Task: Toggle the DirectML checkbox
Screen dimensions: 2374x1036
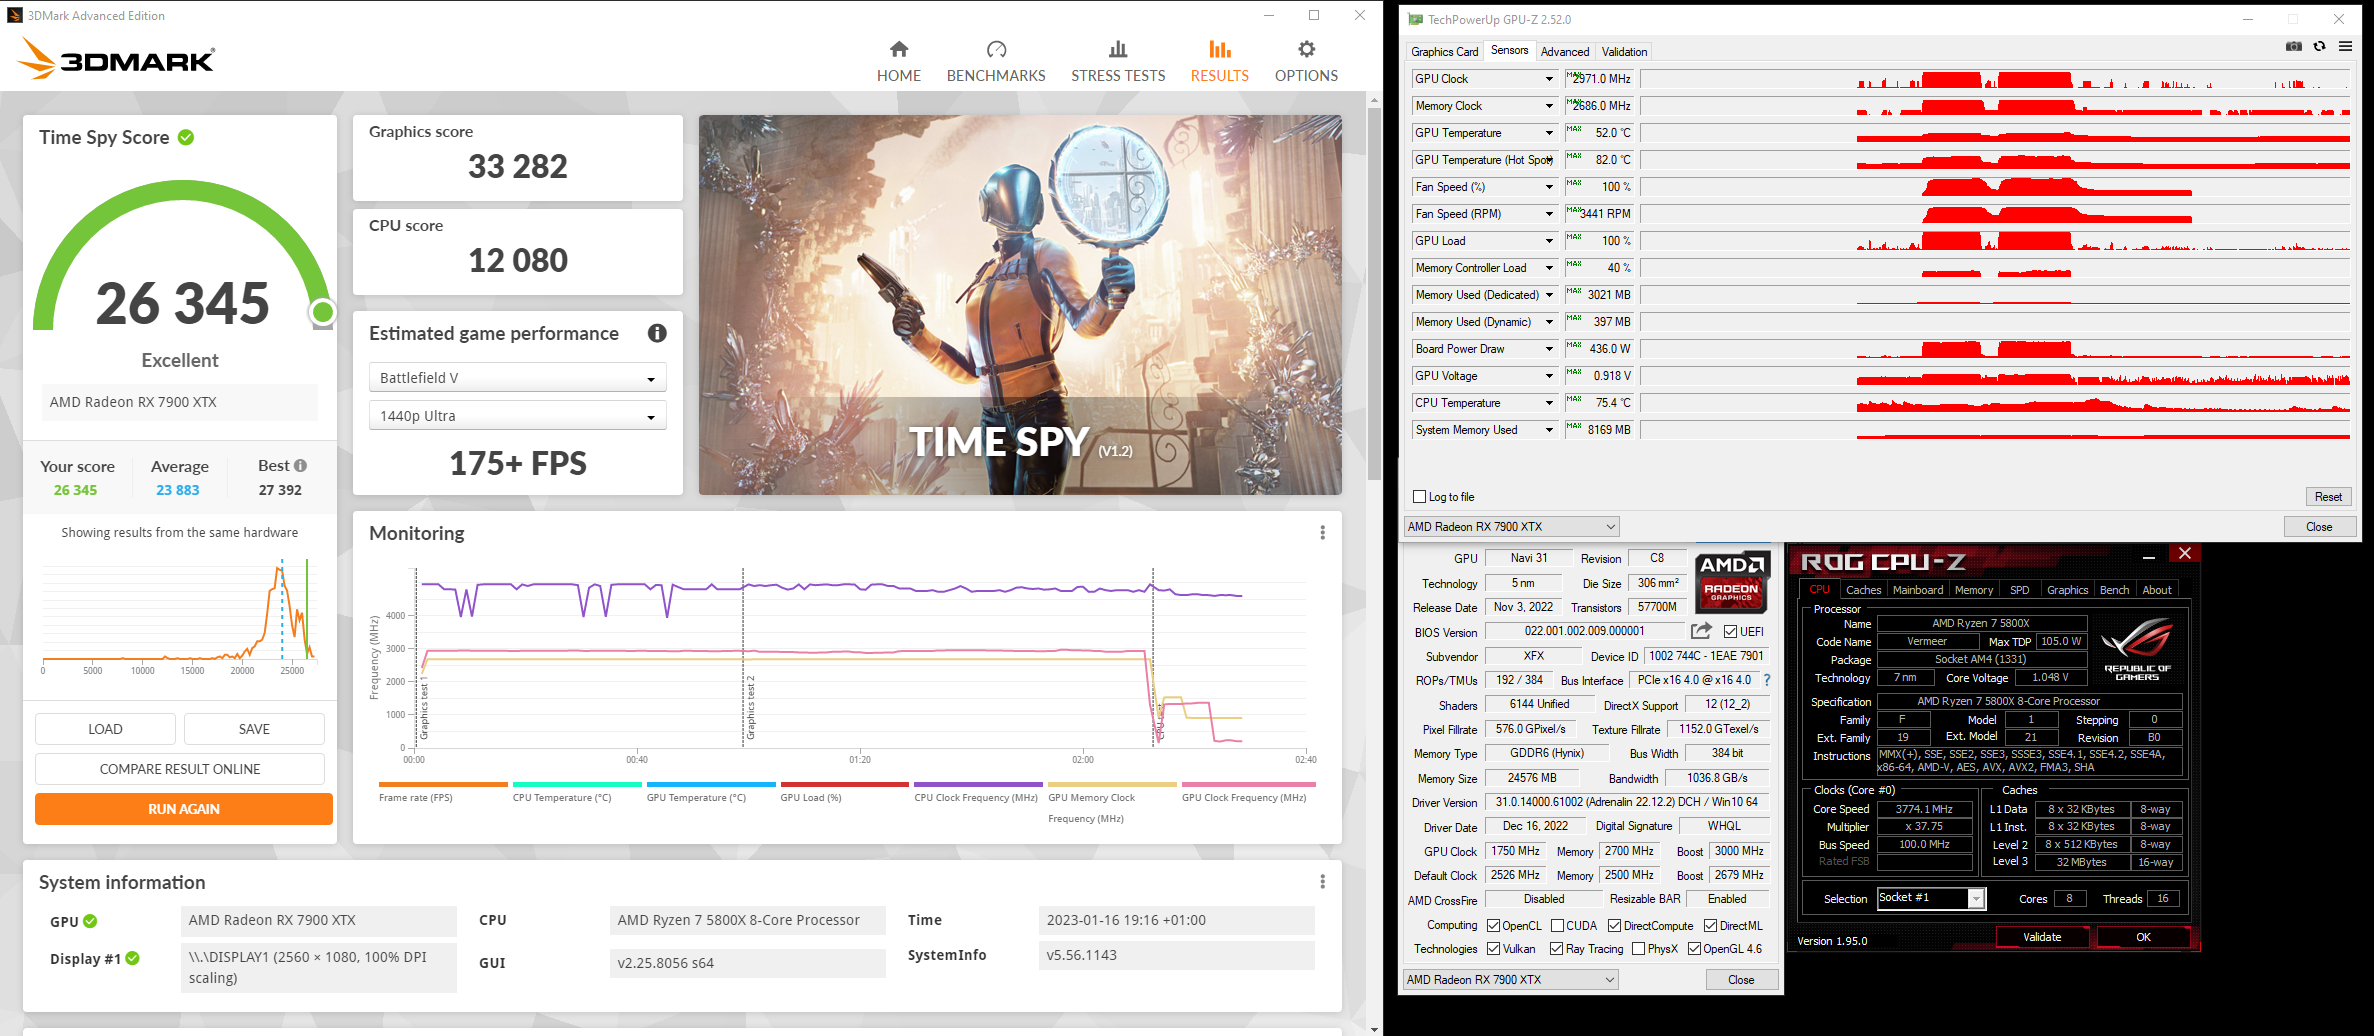Action: 1710,926
